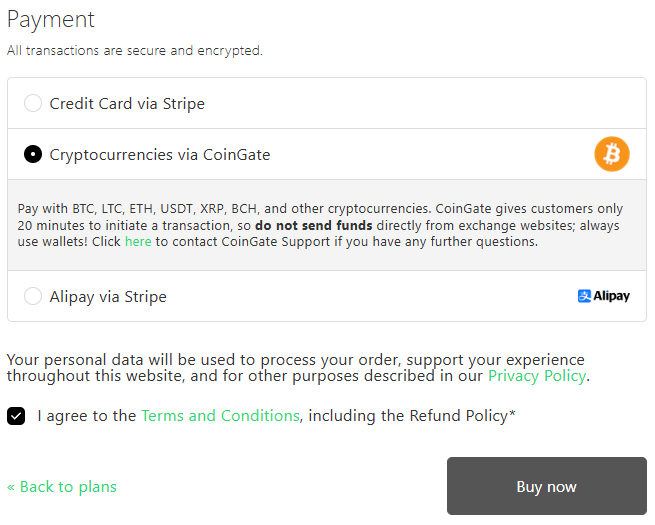Click the 'Alipay via Stripe' label text
The width and height of the screenshot is (655, 525).
coord(108,296)
